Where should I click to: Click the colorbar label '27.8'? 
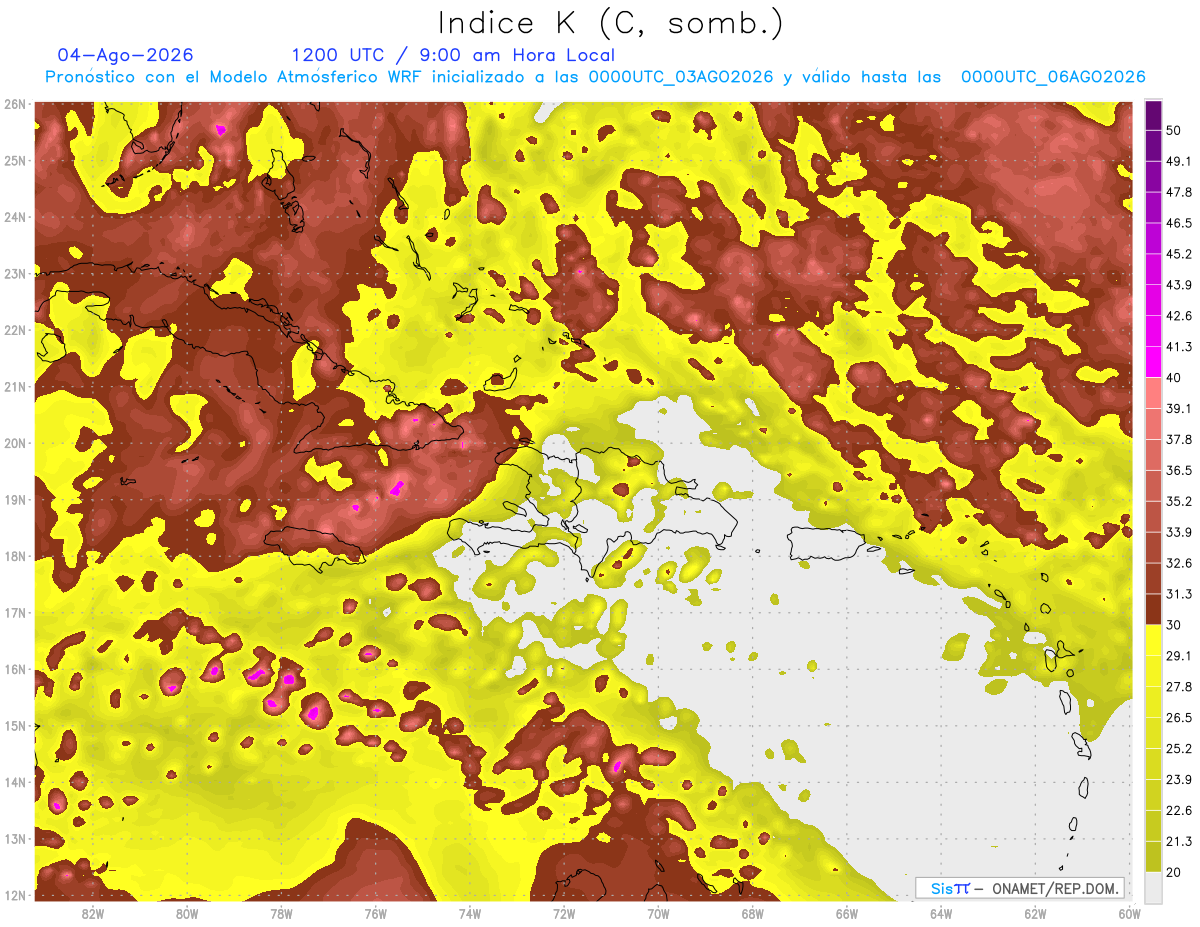pyautogui.click(x=1179, y=686)
